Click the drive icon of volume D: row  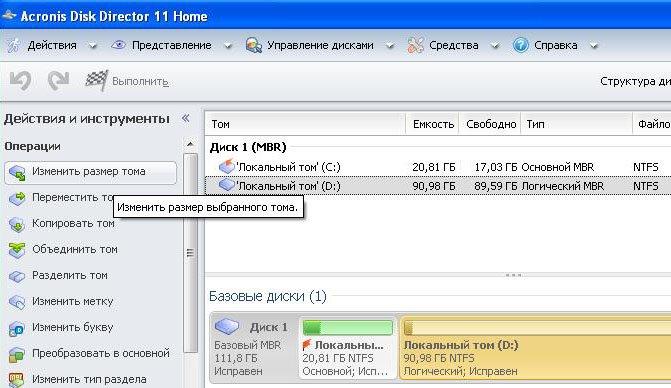tap(227, 185)
